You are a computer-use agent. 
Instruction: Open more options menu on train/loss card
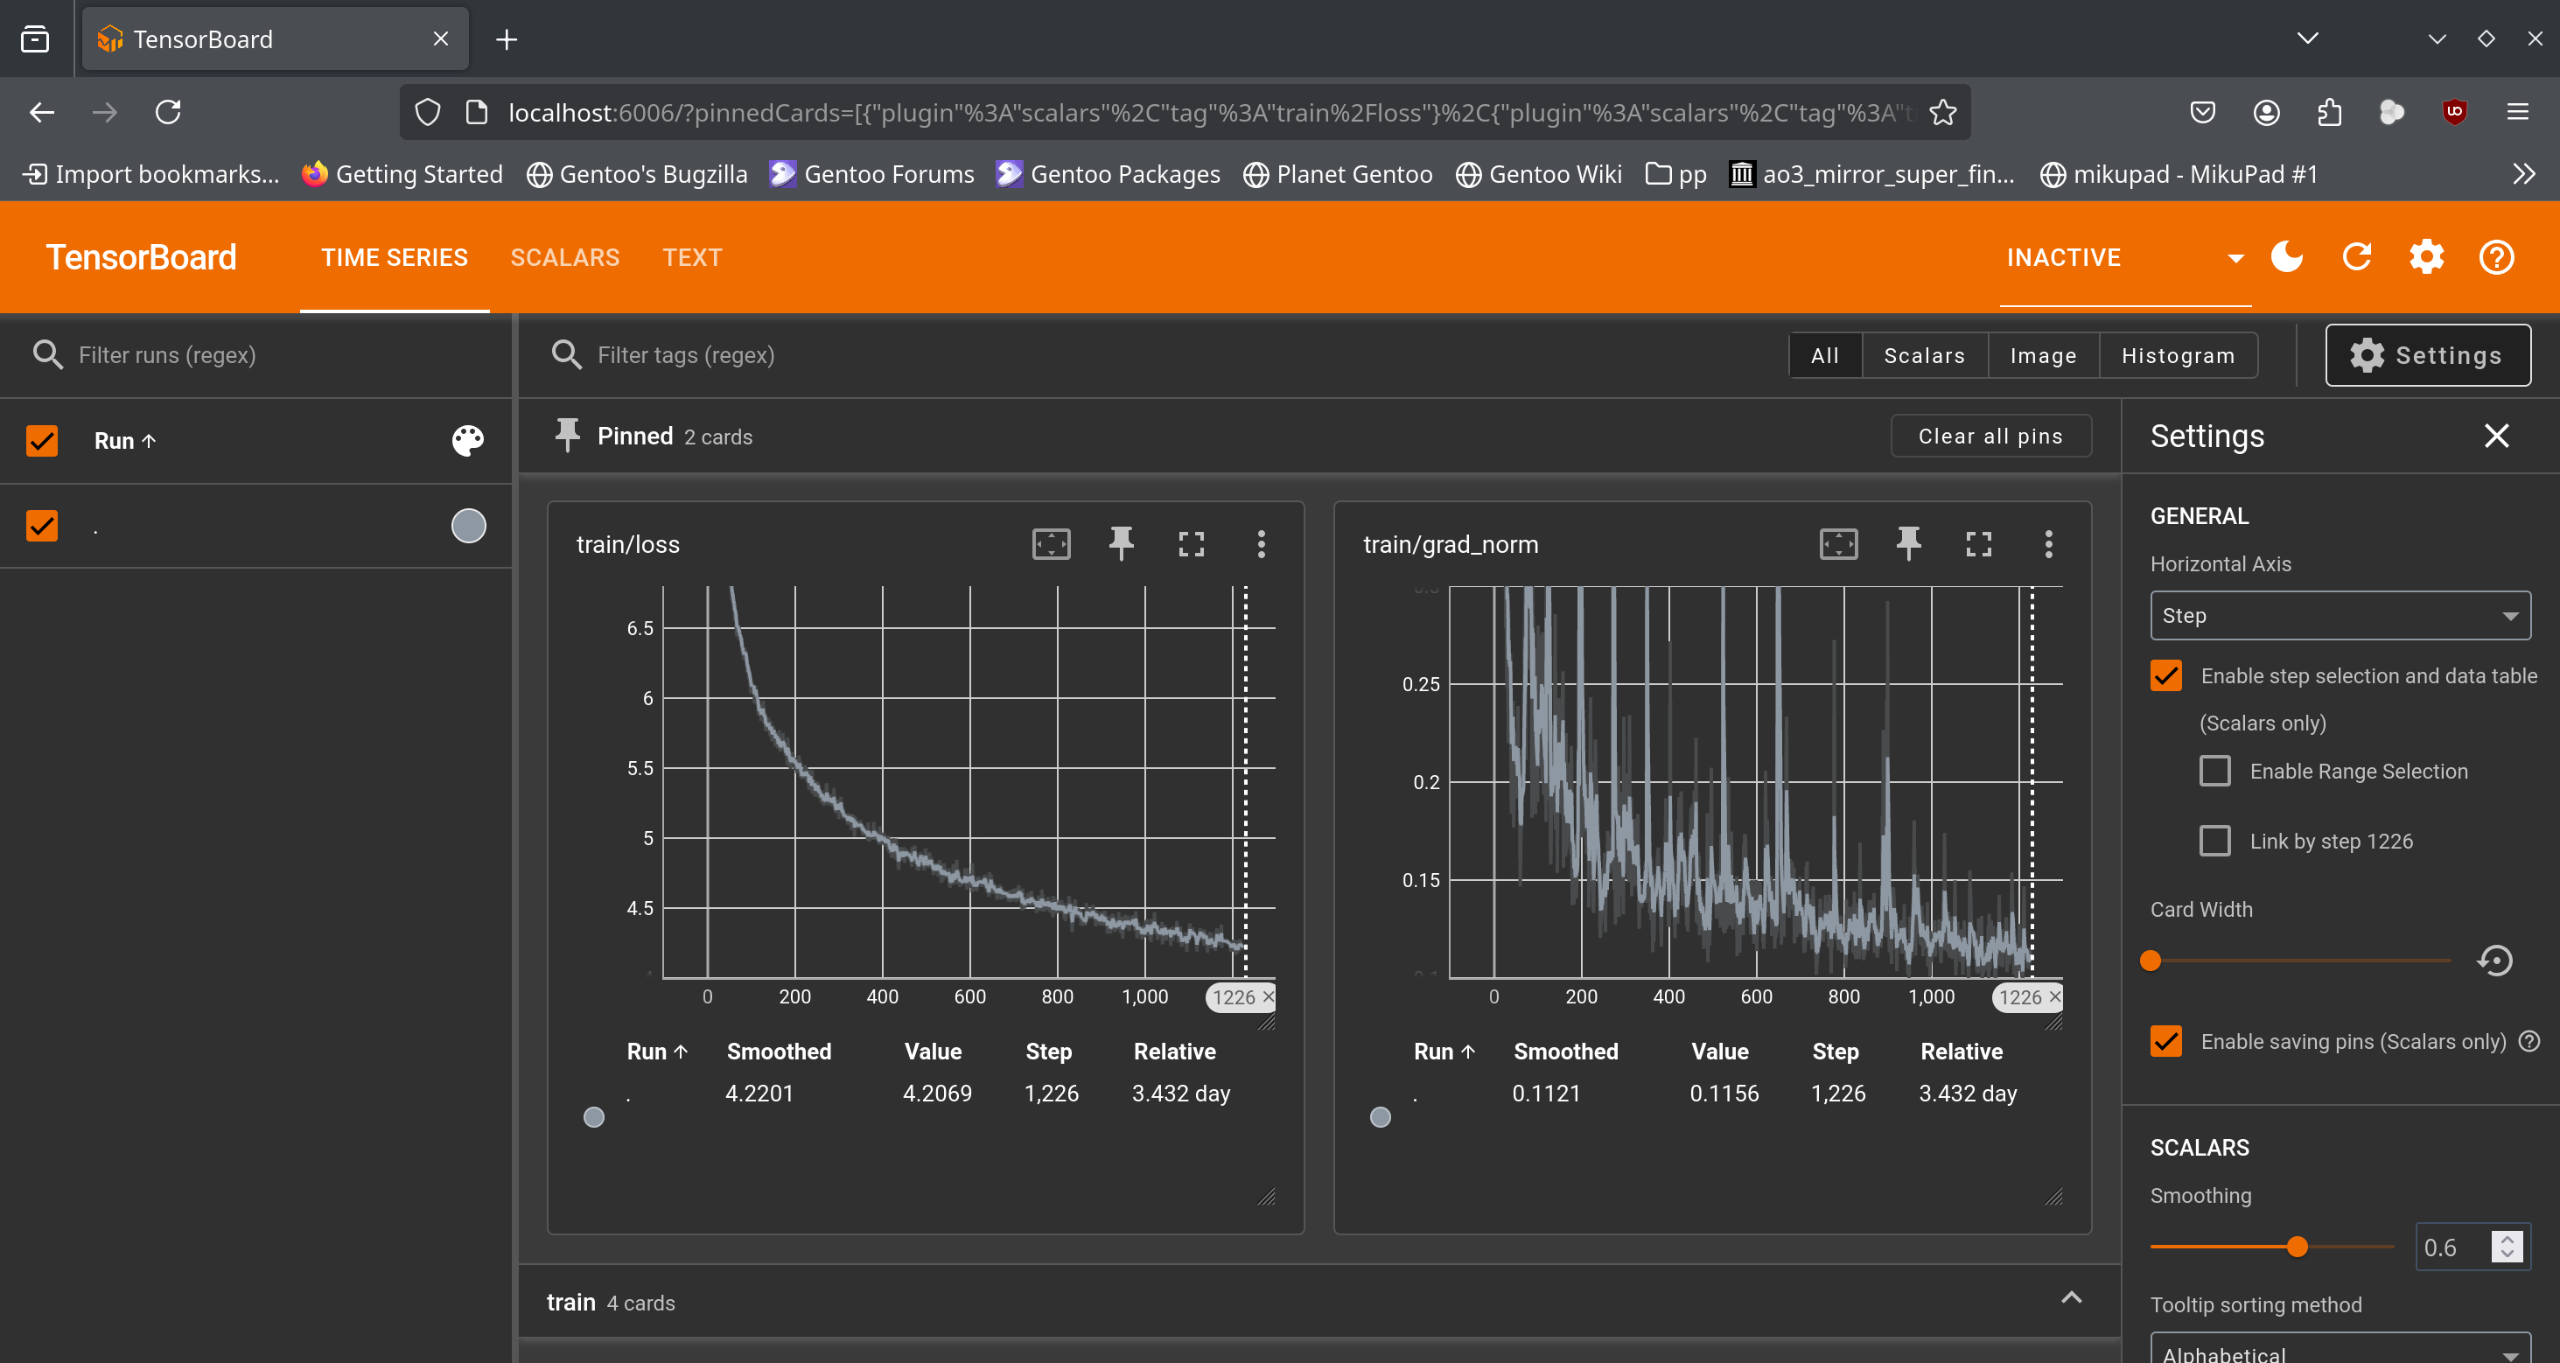pos(1261,544)
